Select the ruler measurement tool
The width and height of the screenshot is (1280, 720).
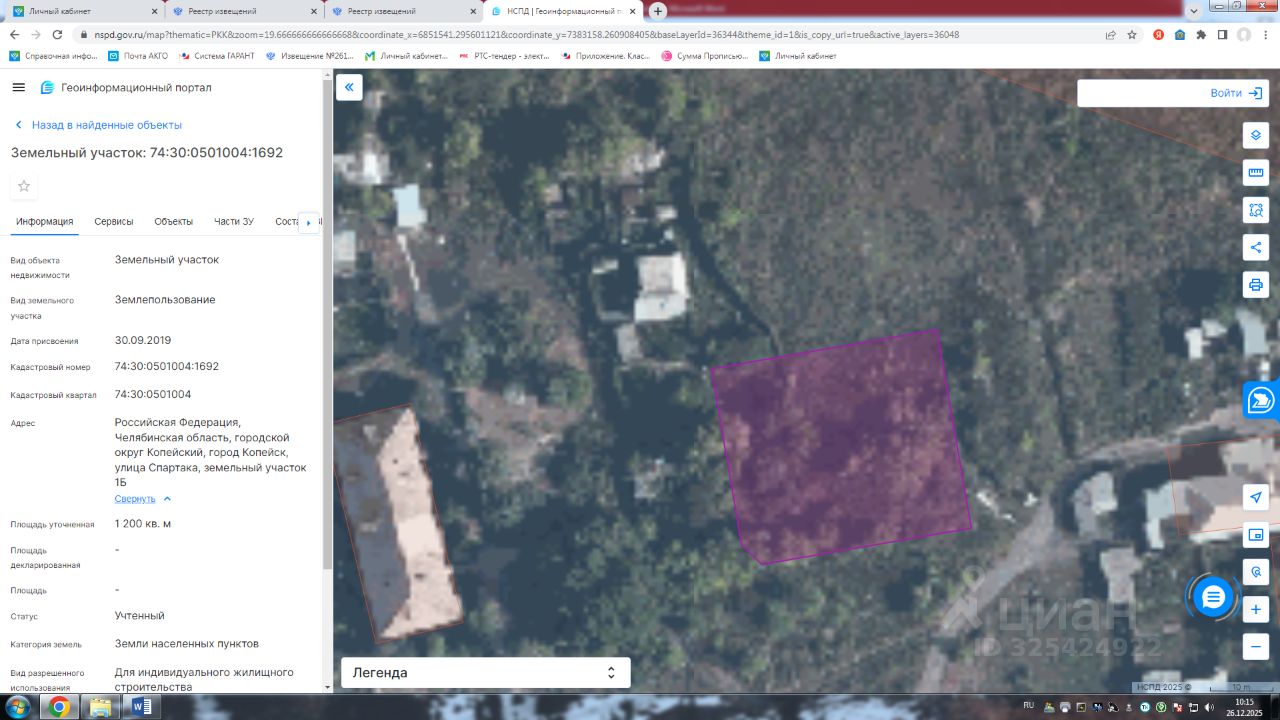pos(1256,173)
